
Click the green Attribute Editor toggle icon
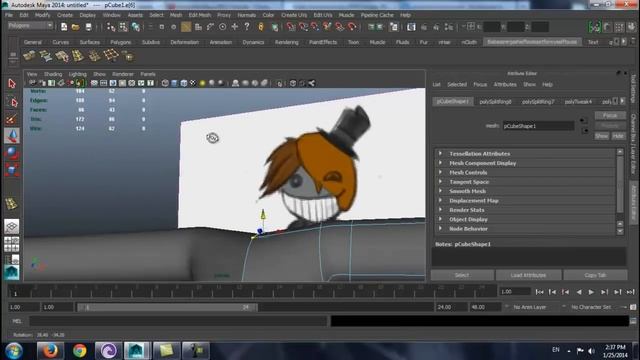[x=595, y=27]
